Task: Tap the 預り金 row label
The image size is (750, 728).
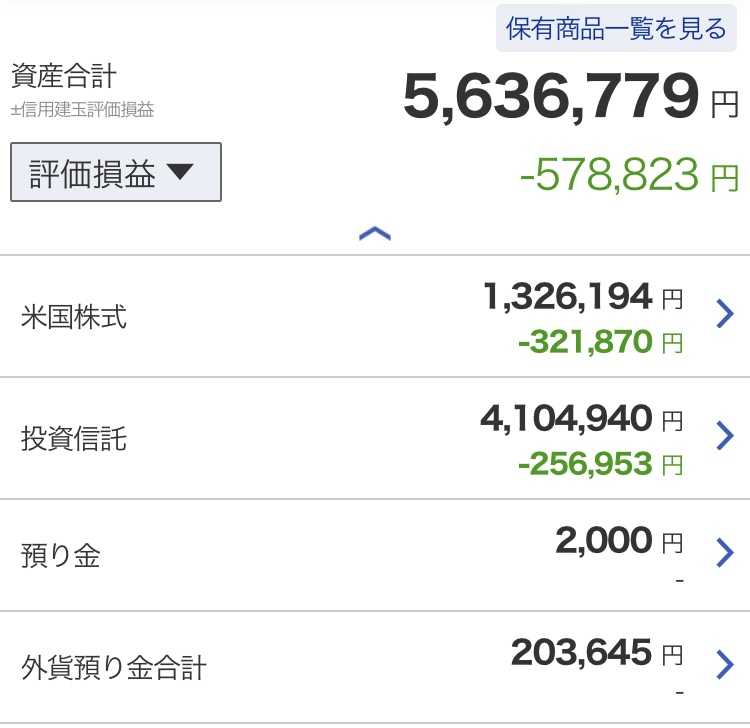Action: (x=60, y=556)
